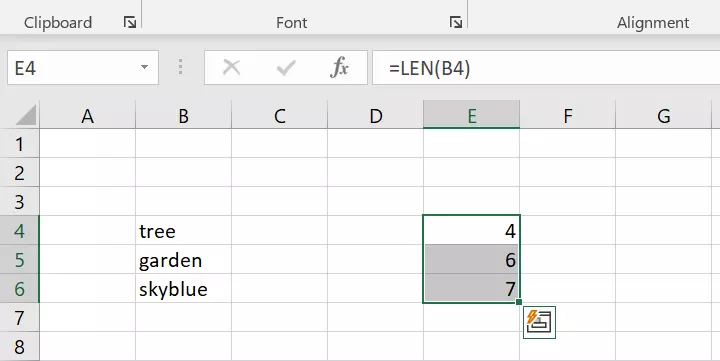Select column B header
The height and width of the screenshot is (361, 720).
pyautogui.click(x=184, y=115)
